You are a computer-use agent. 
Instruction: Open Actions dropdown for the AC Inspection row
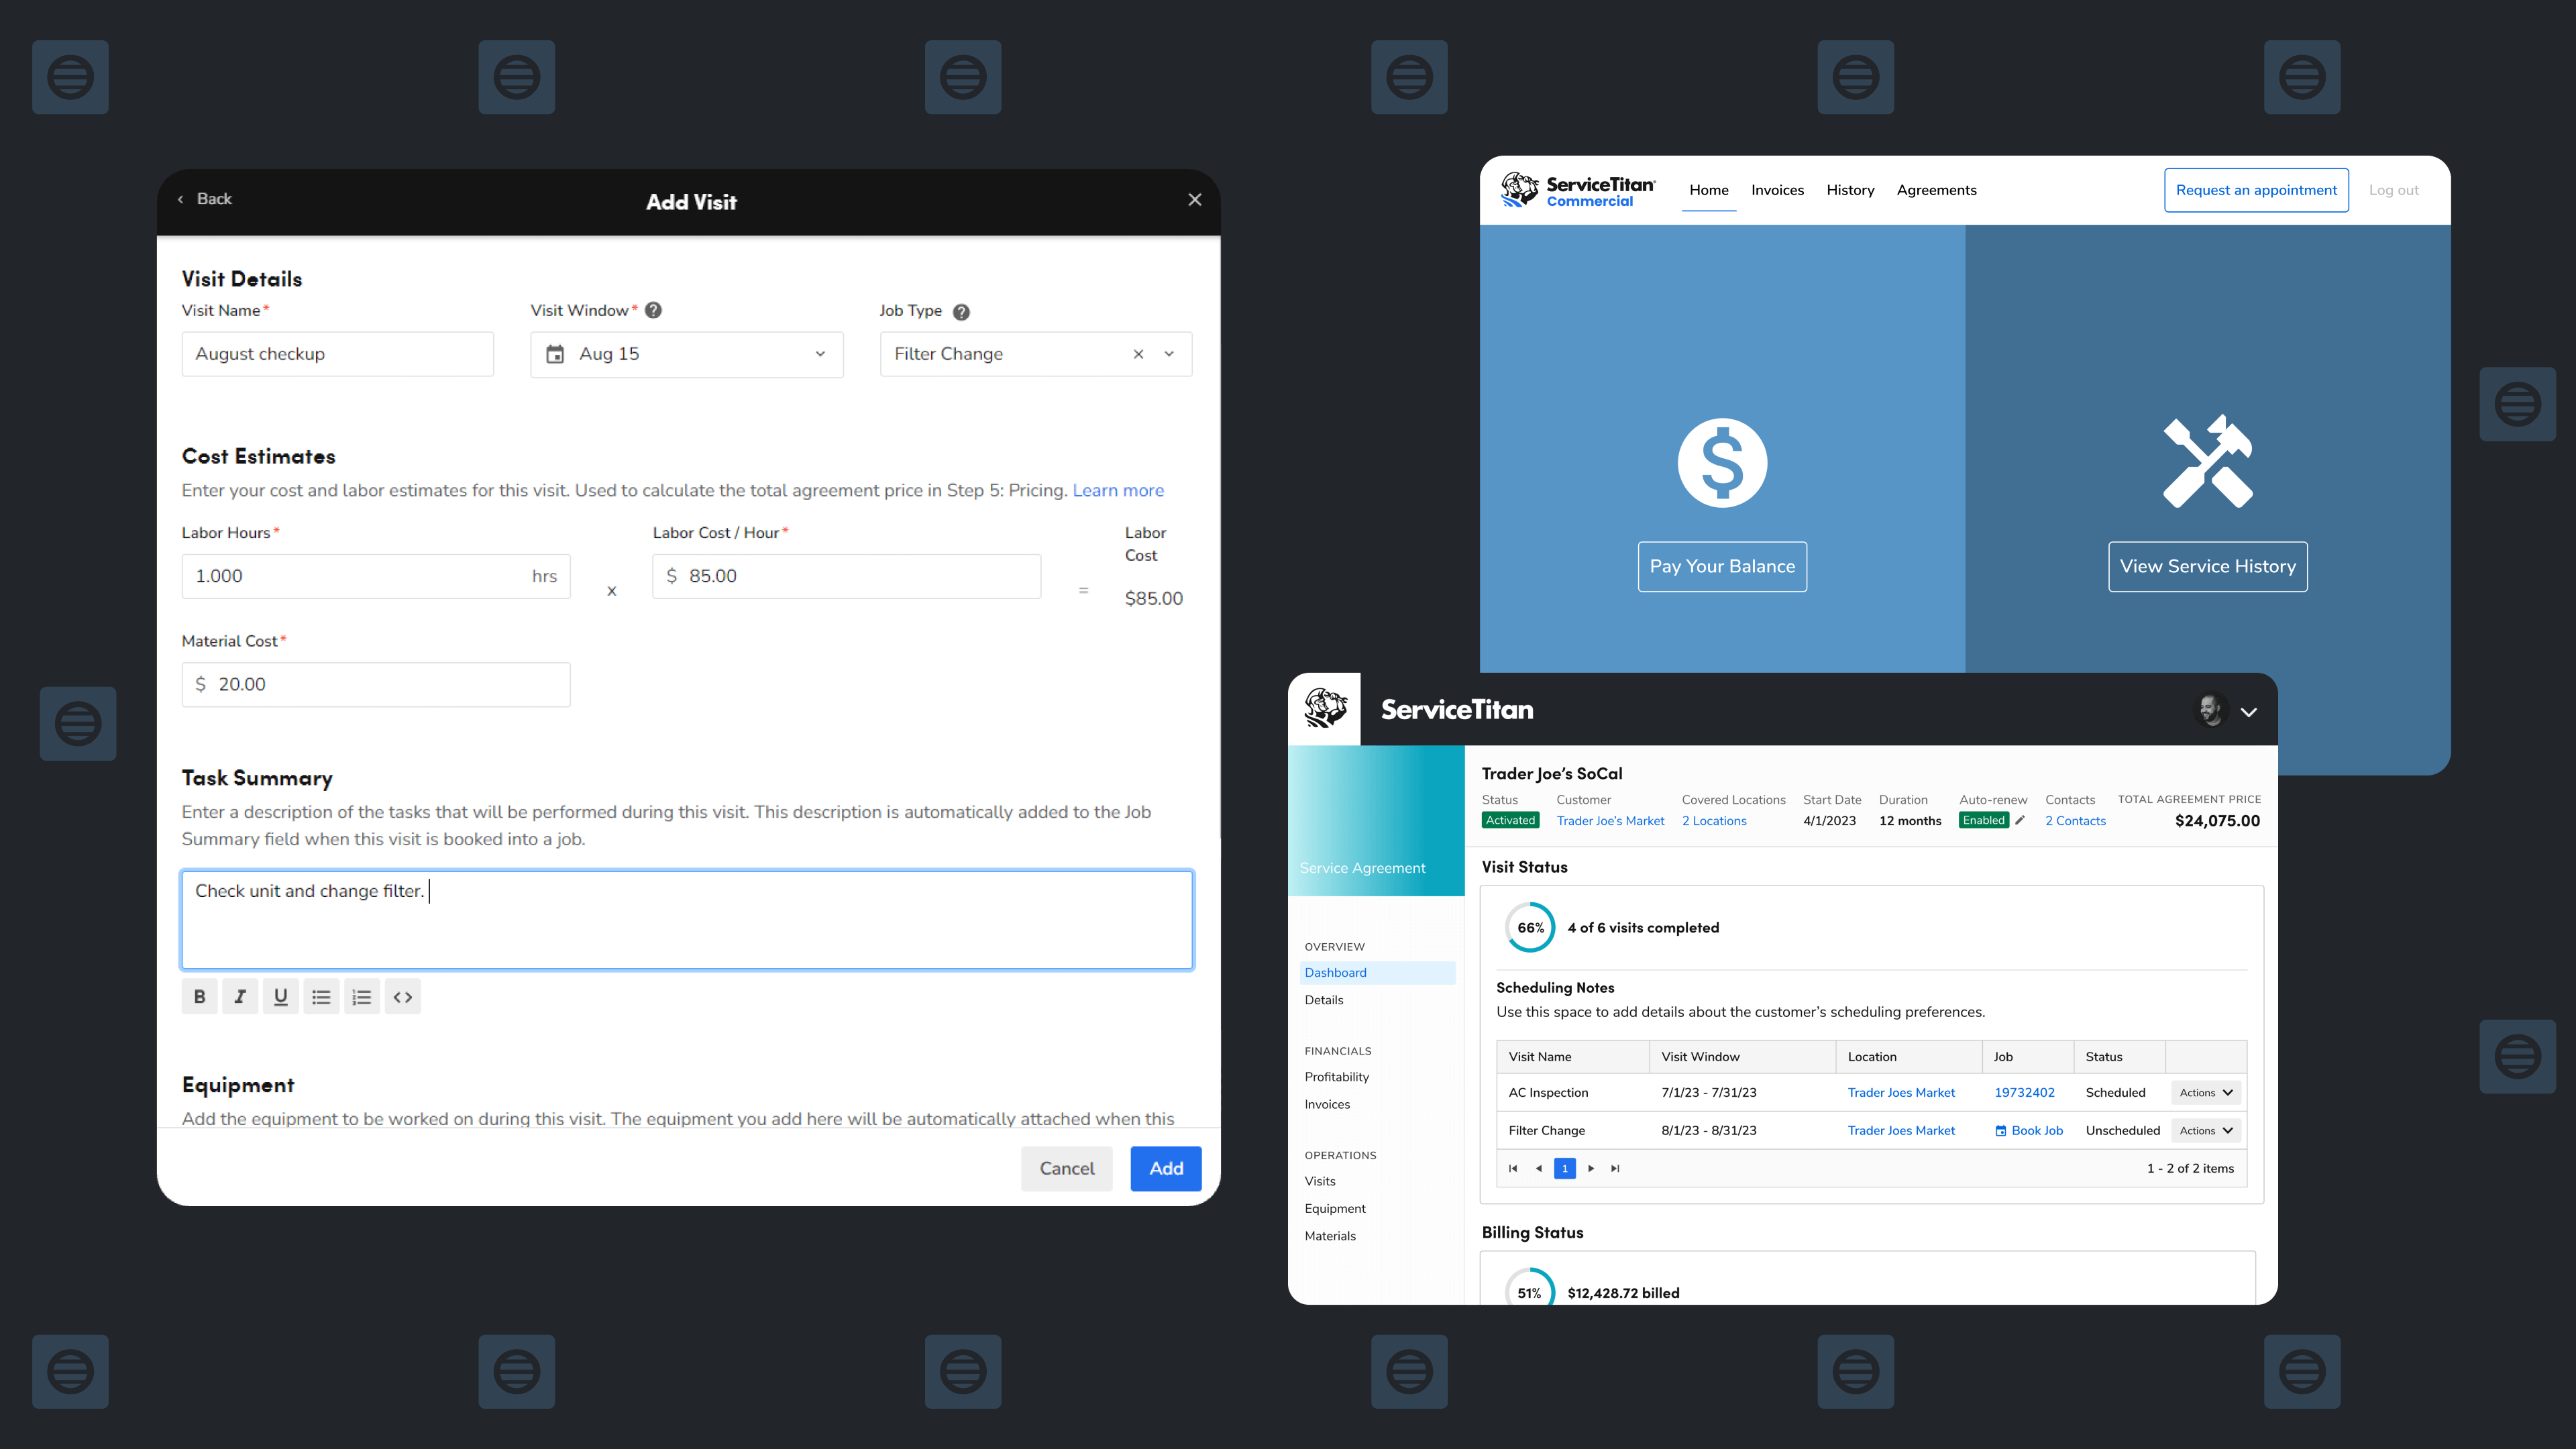(x=2205, y=1092)
